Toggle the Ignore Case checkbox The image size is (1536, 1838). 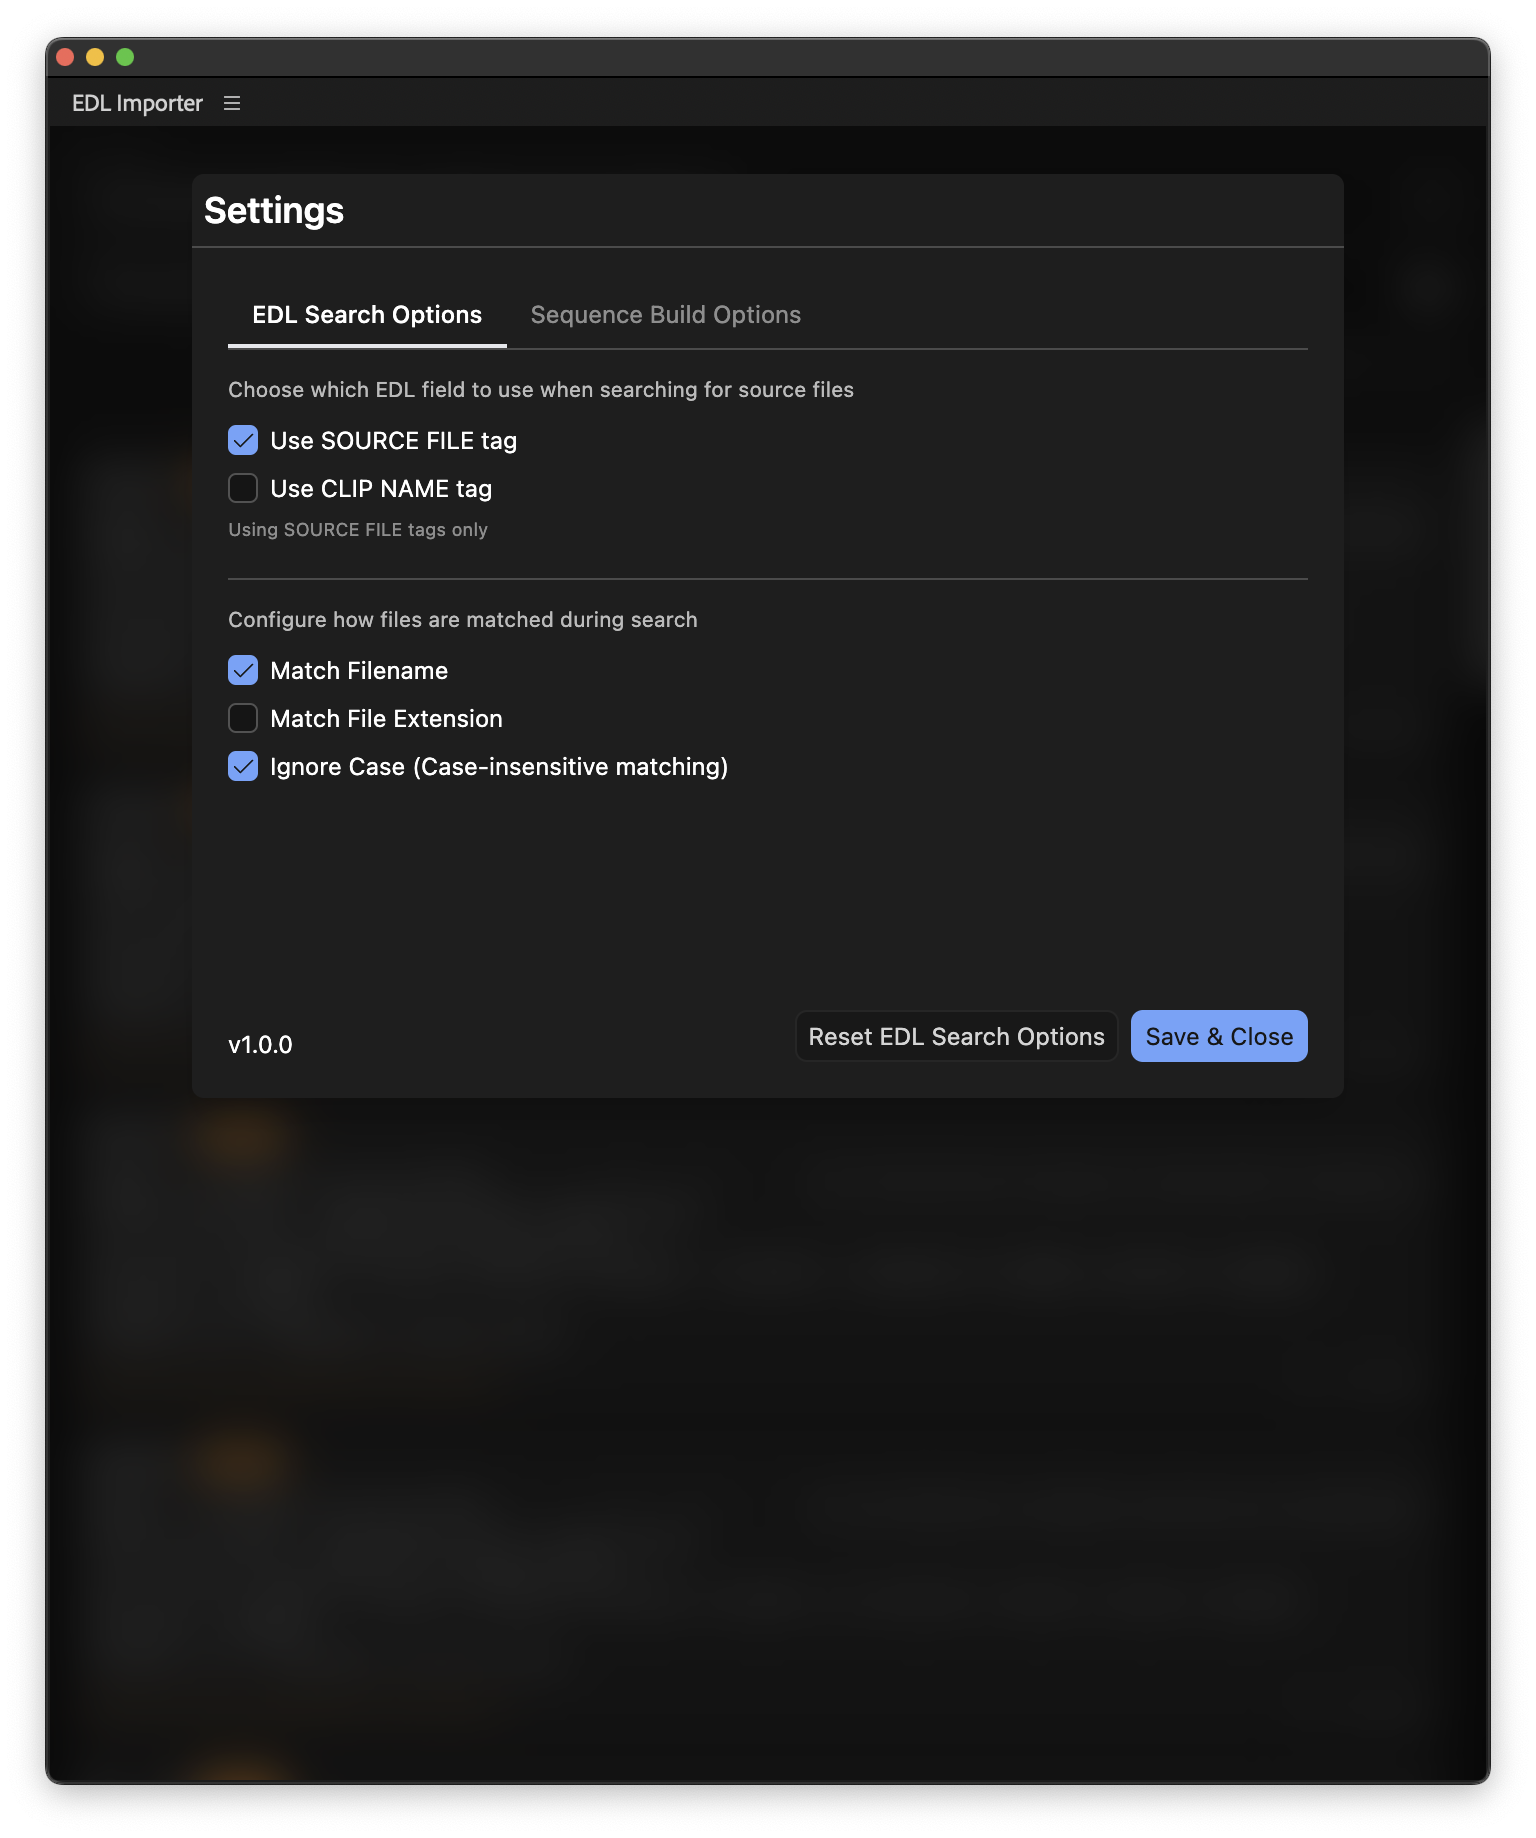(243, 766)
